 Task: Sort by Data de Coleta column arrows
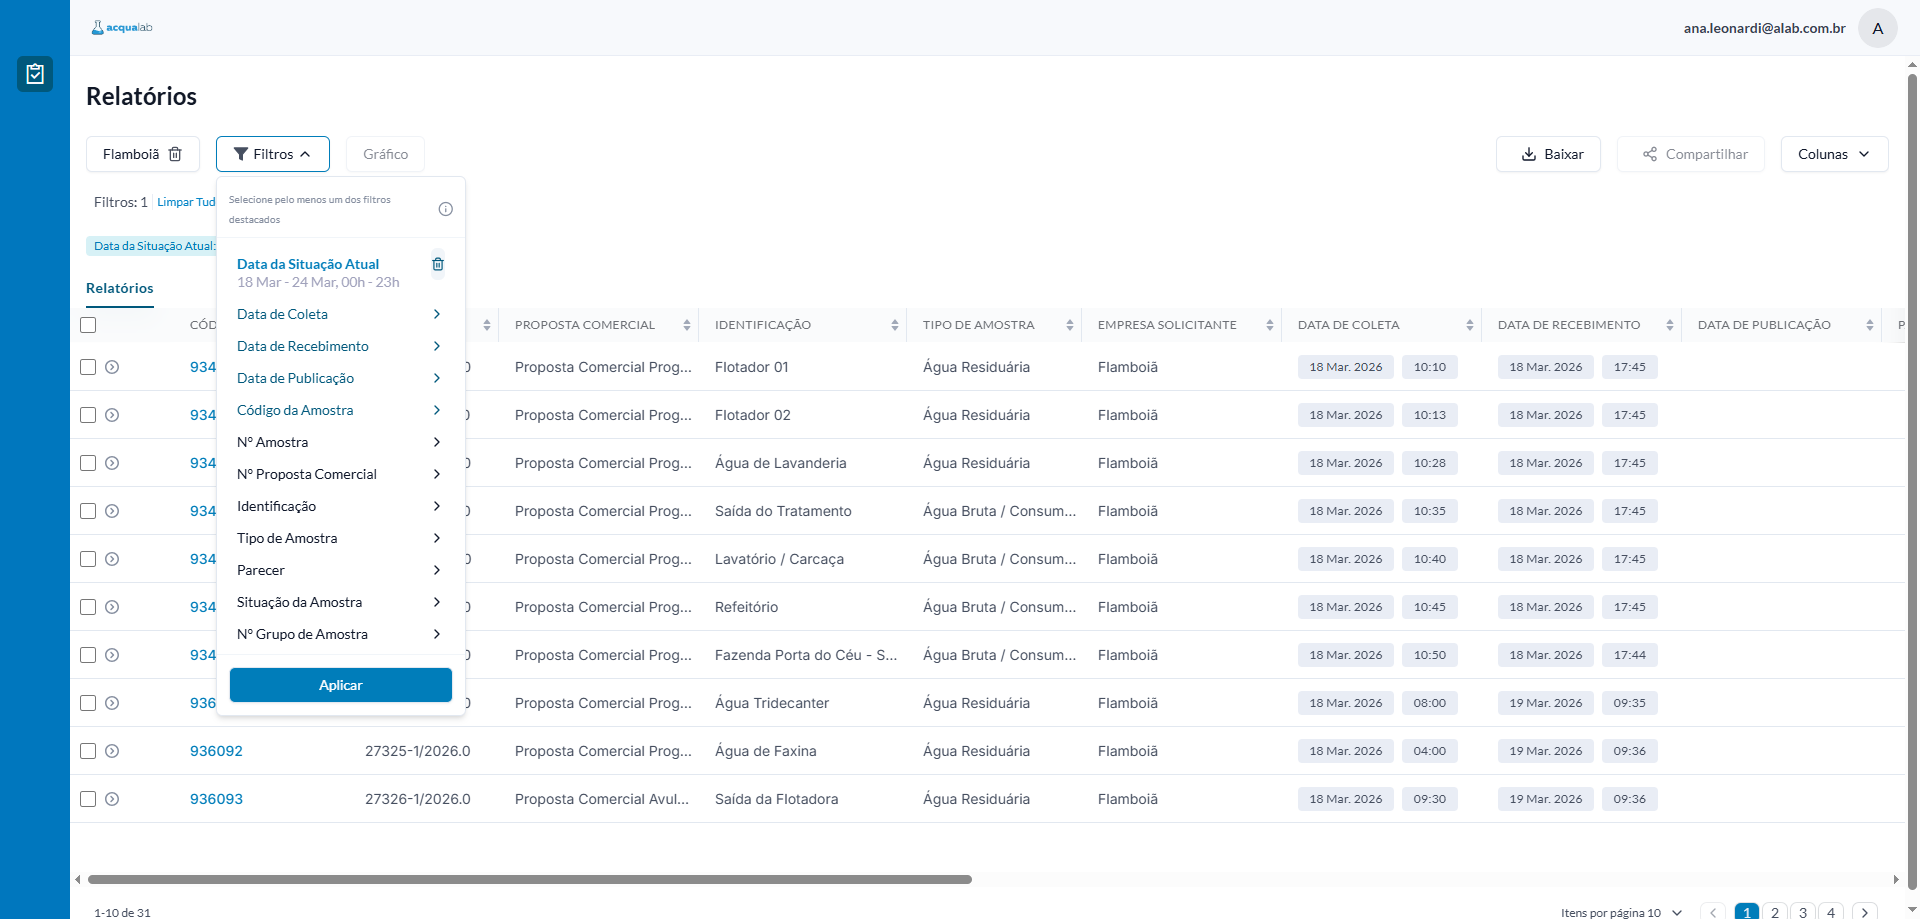[1469, 325]
